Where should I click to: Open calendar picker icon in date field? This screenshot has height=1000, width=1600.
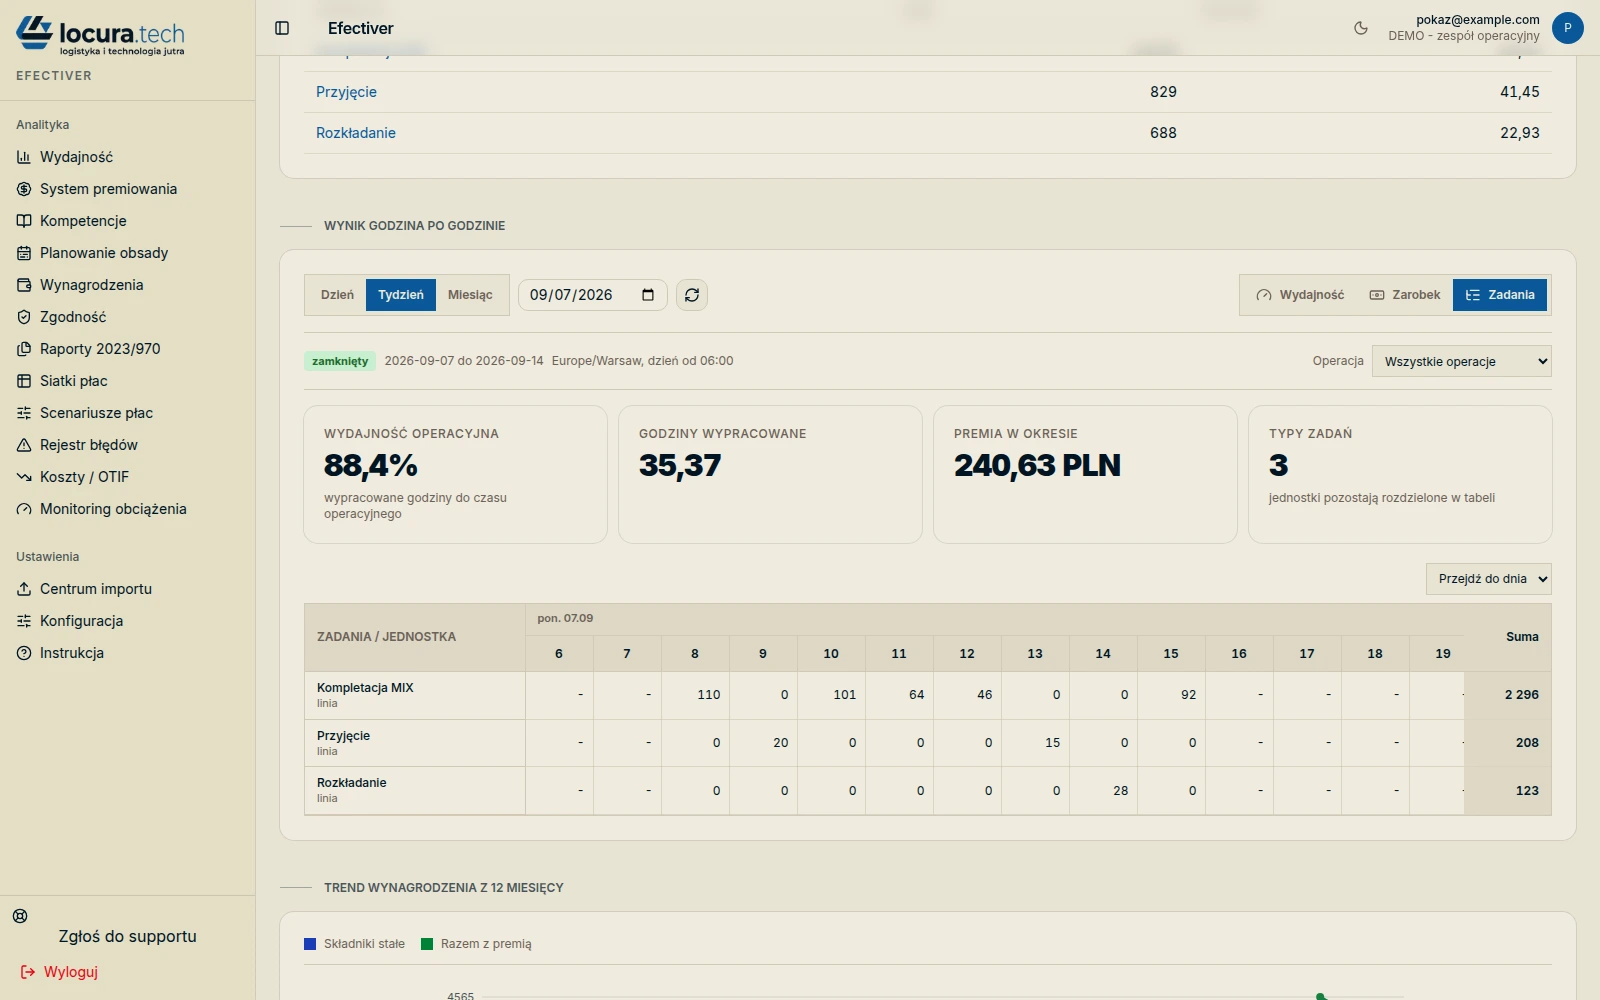(648, 295)
